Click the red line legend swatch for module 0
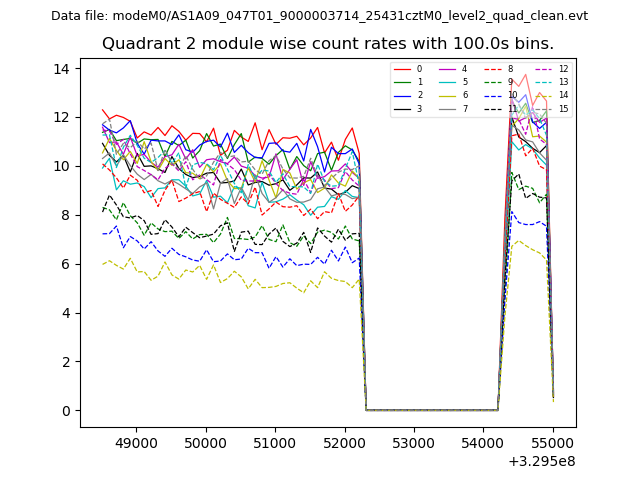 pos(401,69)
